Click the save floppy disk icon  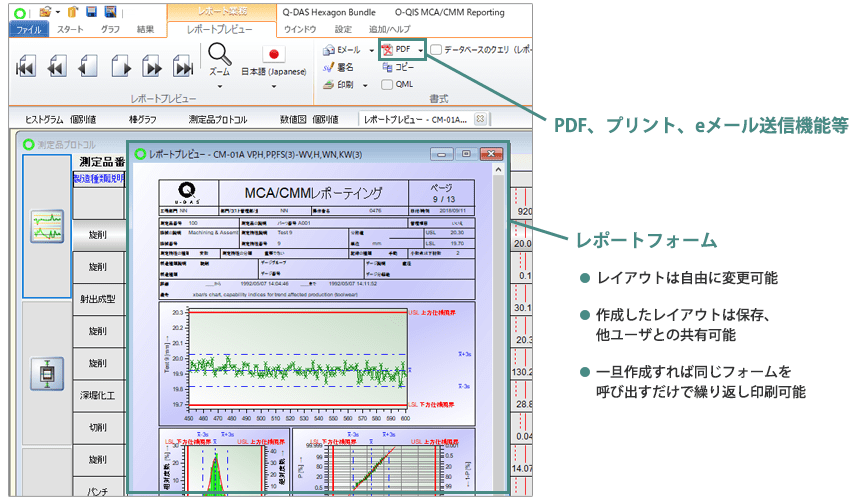(x=92, y=12)
